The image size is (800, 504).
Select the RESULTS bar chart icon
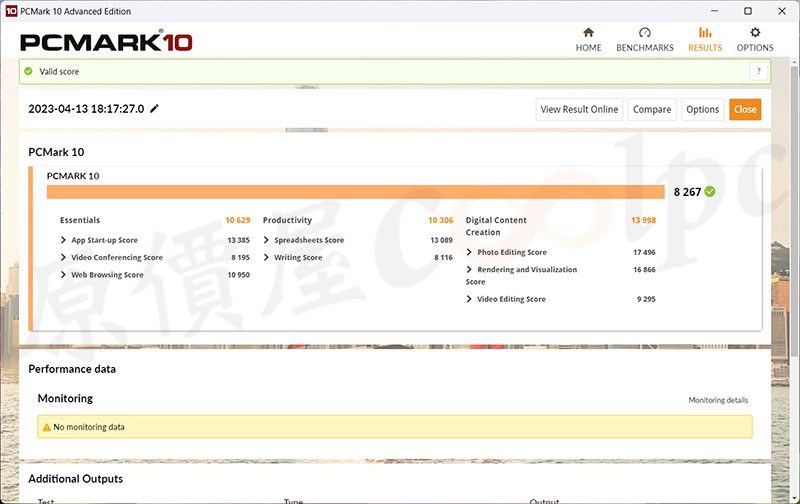[x=705, y=33]
